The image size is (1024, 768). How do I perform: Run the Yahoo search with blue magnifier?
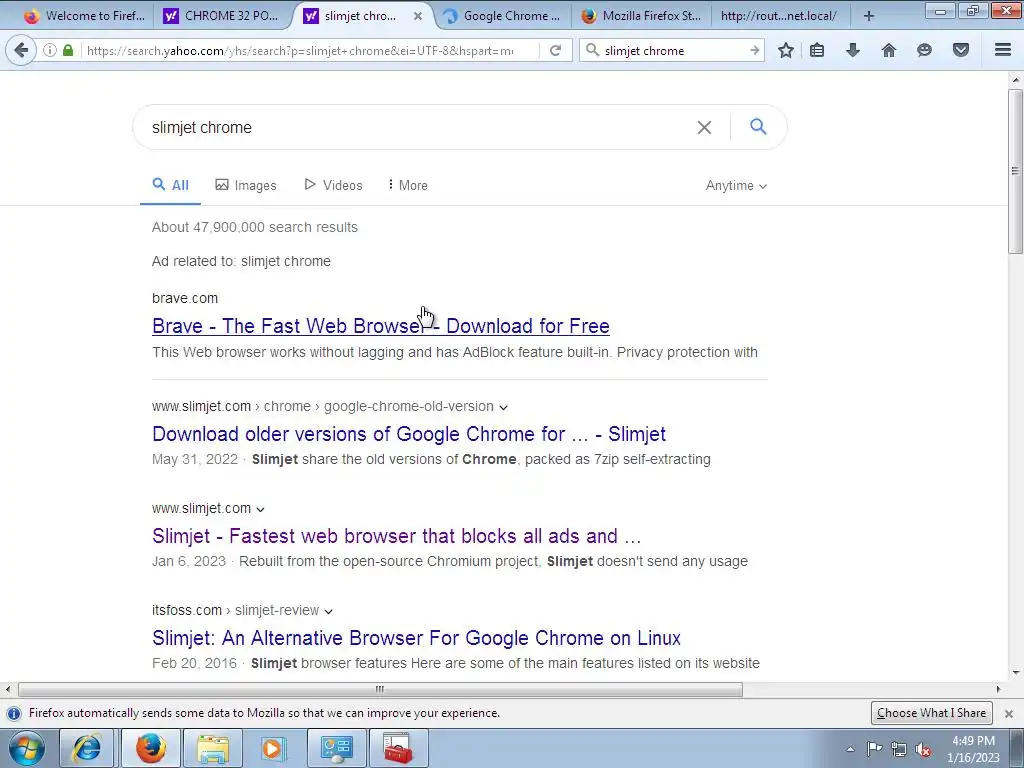pyautogui.click(x=758, y=127)
